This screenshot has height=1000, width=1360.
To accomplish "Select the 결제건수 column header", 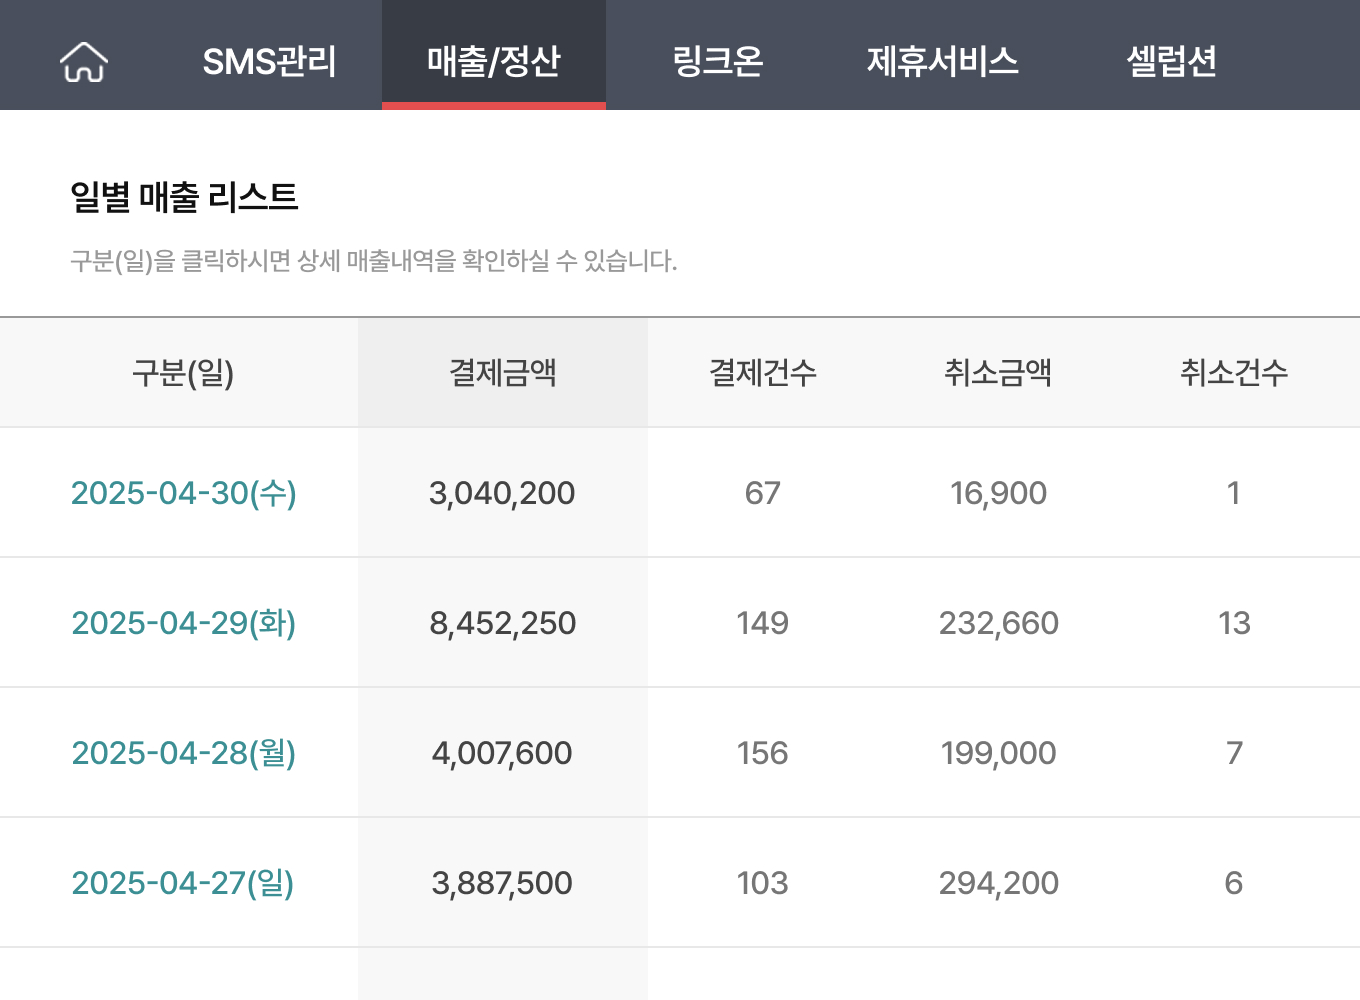I will pos(763,372).
